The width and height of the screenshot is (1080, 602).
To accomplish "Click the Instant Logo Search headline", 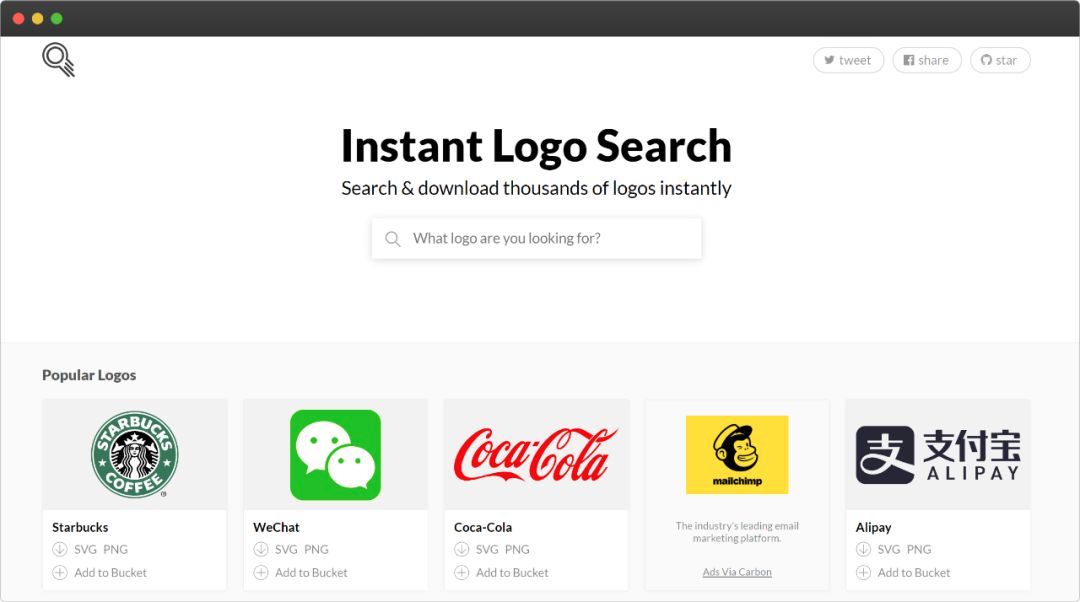I will 537,146.
